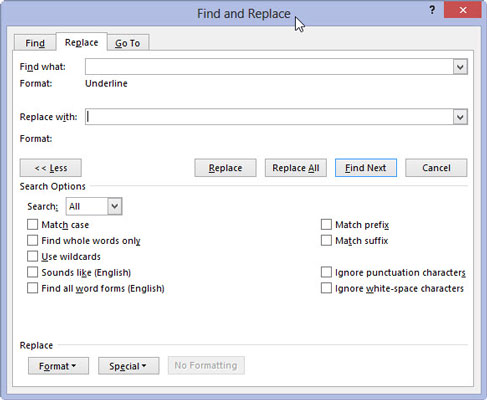Screen dimensions: 487x400
Task: Open the Replace with history dropdown
Action: point(460,117)
